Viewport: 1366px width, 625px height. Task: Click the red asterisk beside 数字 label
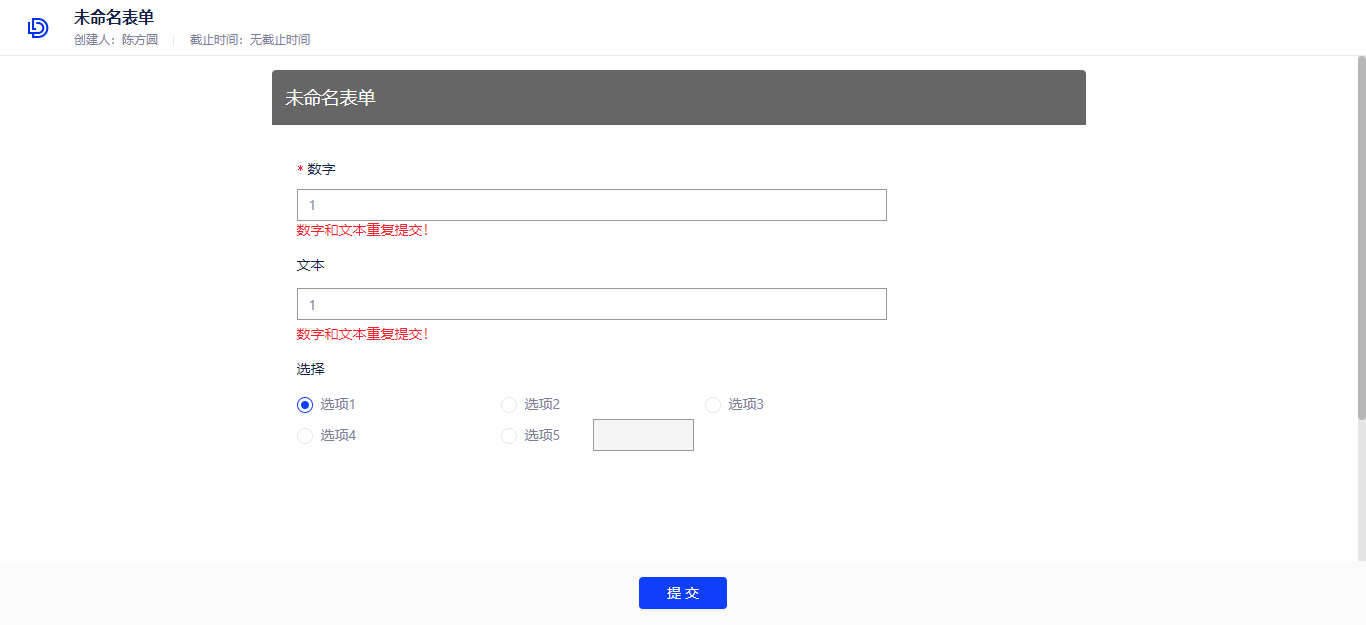click(x=299, y=169)
